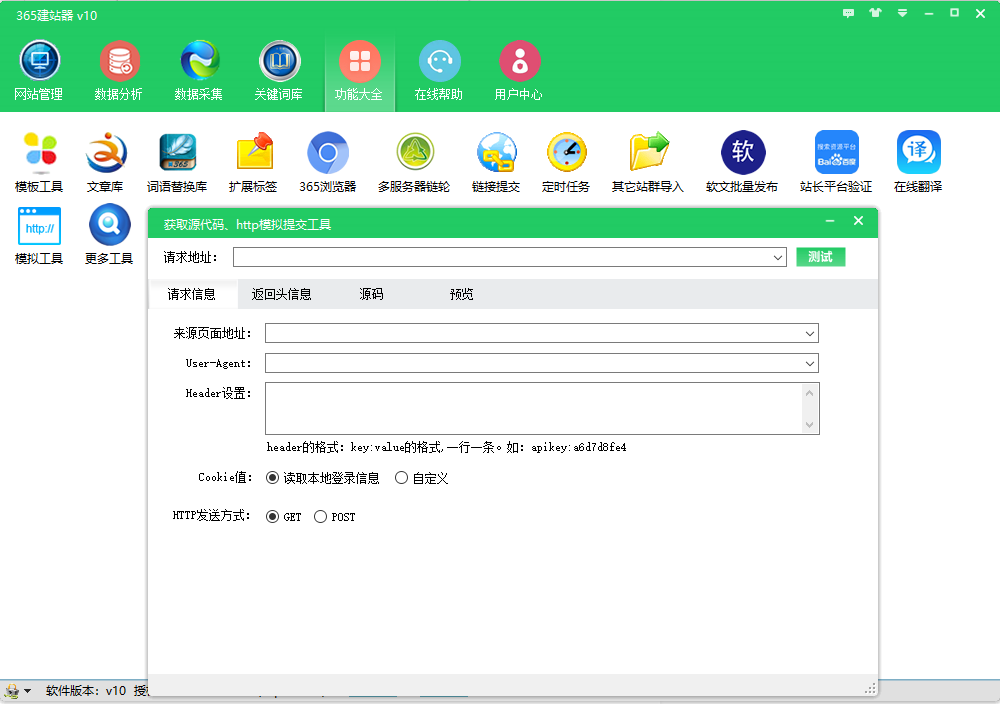Open 在线翻译 tool
This screenshot has width=1000, height=704.
tap(918, 162)
